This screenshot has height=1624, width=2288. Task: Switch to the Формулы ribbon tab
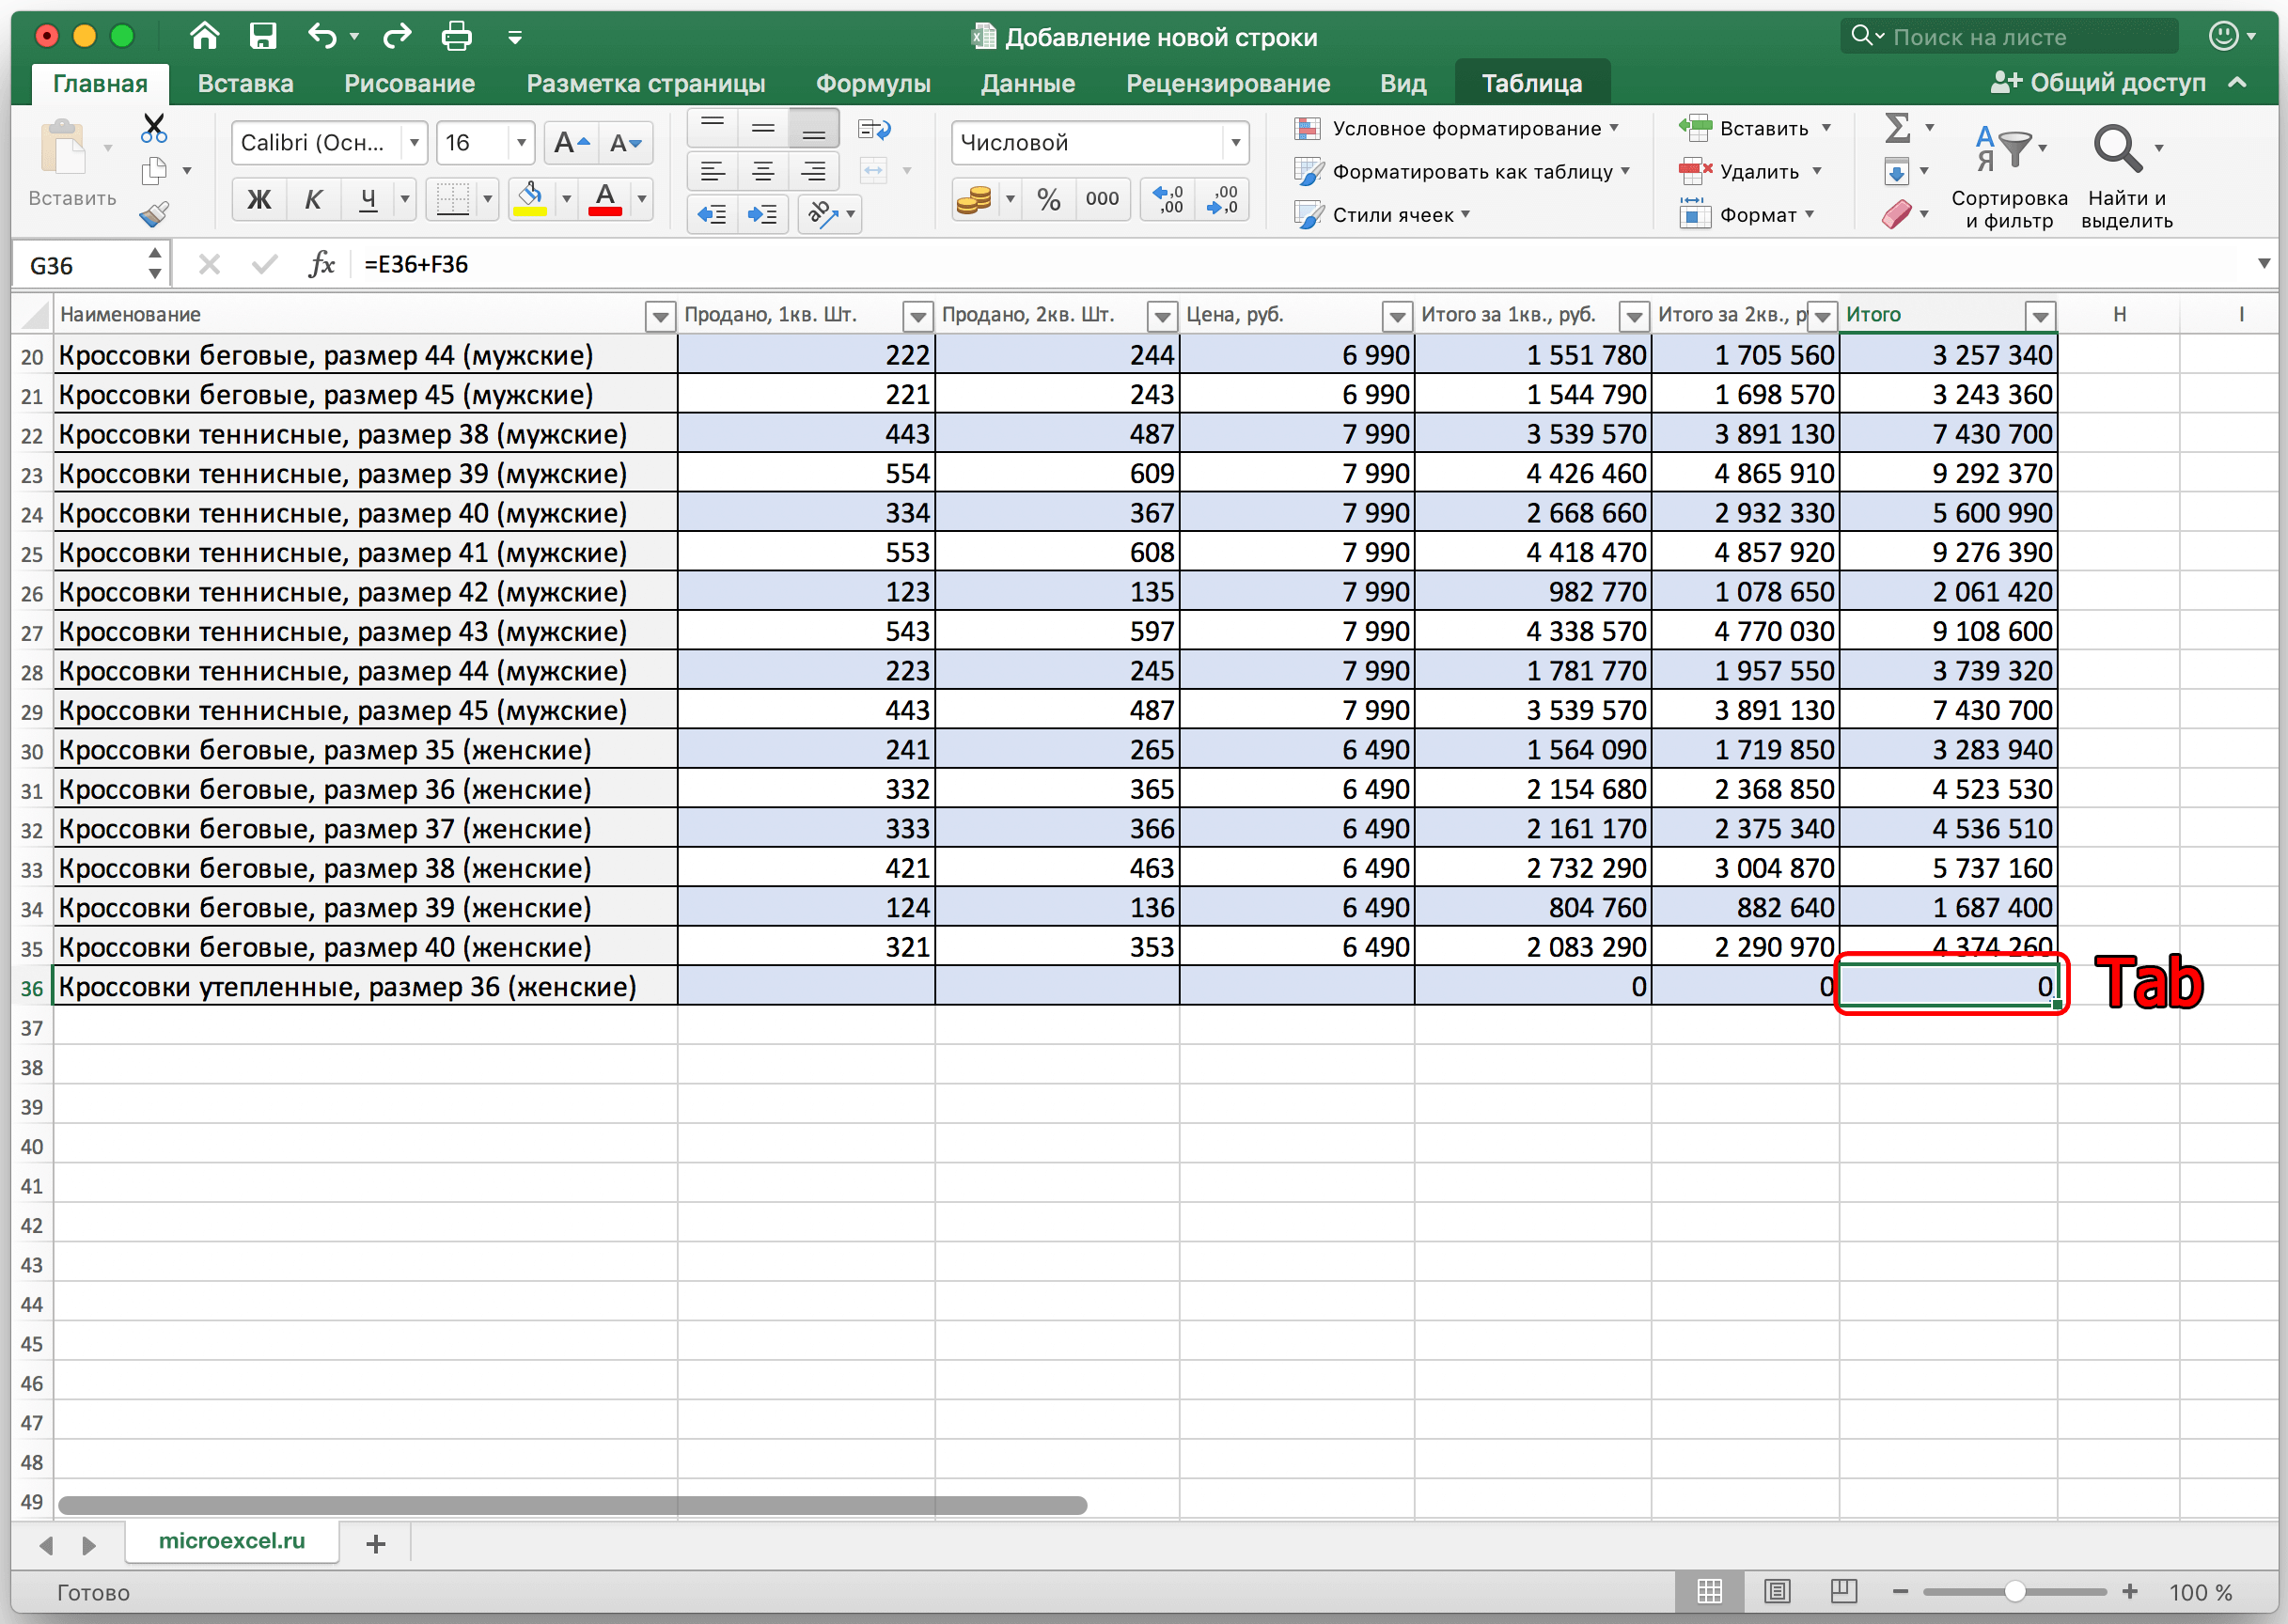tap(872, 84)
